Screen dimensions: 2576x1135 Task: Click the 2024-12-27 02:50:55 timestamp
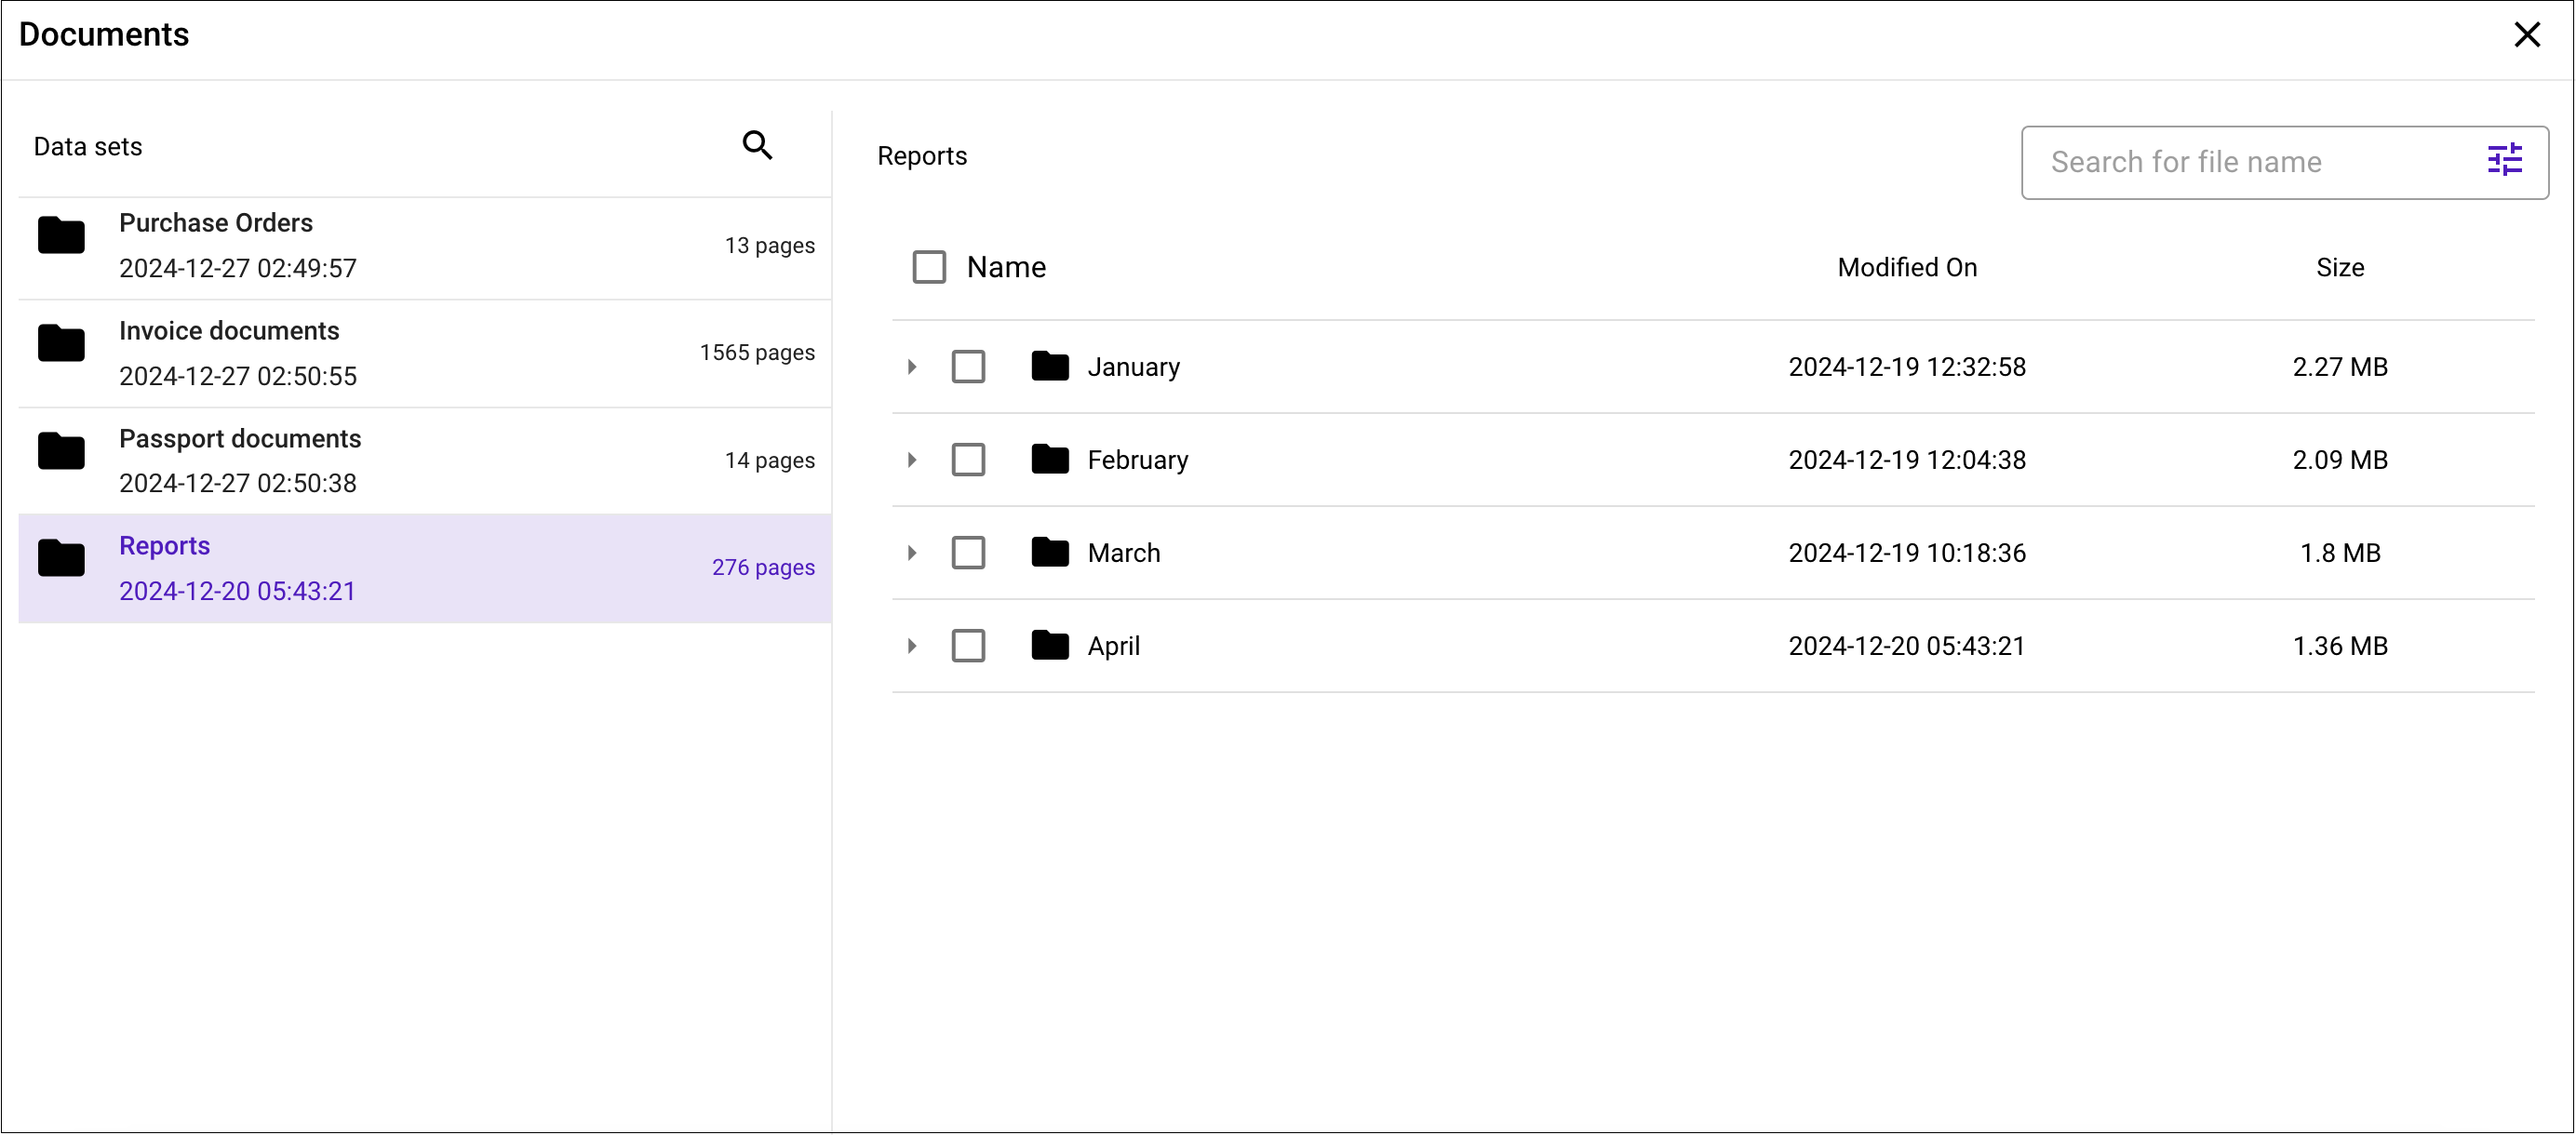pos(238,377)
